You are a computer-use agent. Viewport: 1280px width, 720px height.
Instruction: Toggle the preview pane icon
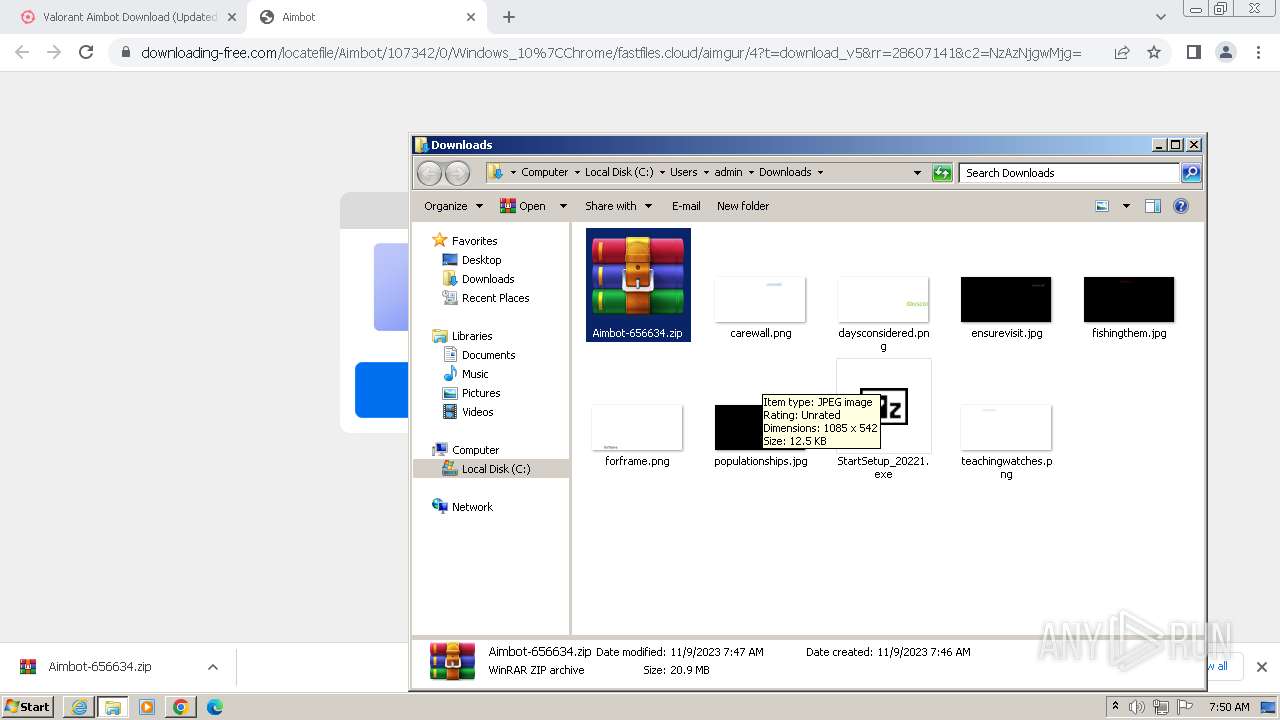(x=1152, y=206)
